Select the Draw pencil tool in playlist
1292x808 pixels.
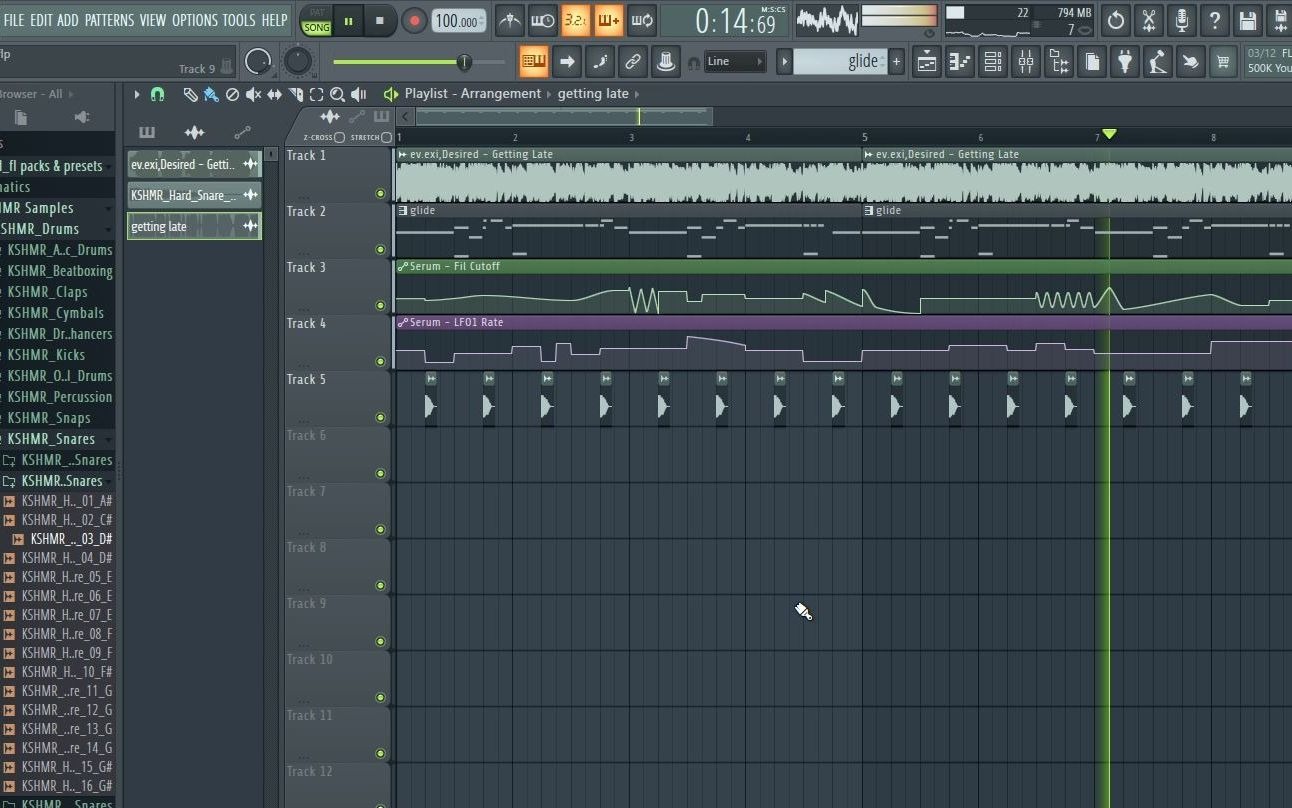(190, 94)
